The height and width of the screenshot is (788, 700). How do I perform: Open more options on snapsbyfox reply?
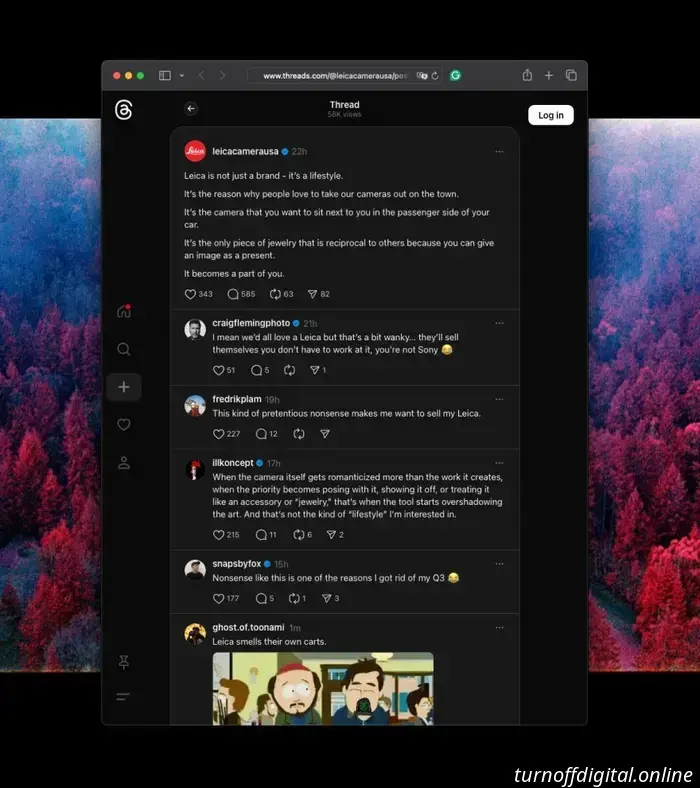click(499, 564)
